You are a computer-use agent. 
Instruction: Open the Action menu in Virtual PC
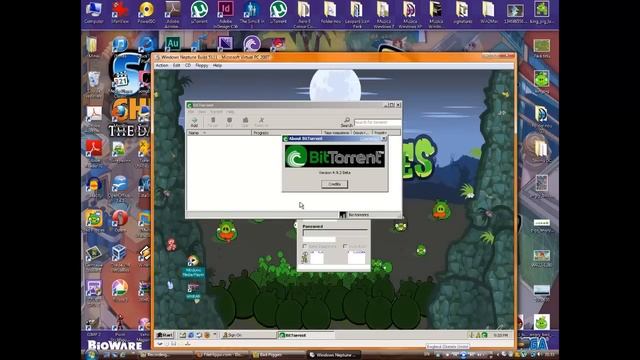[162, 65]
